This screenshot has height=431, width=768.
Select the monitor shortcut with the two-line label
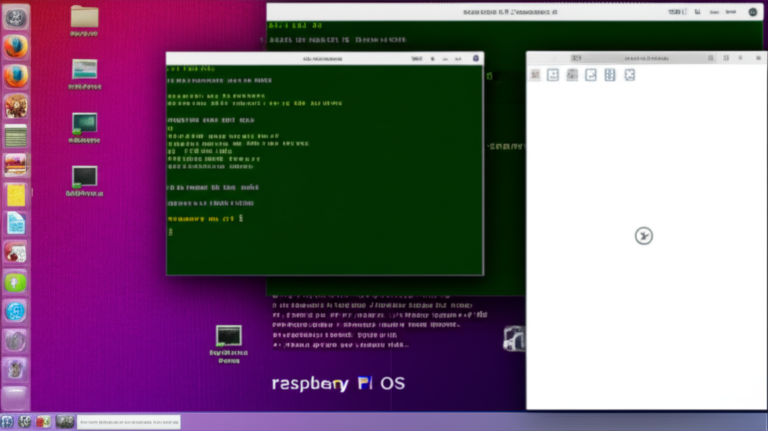tap(229, 337)
